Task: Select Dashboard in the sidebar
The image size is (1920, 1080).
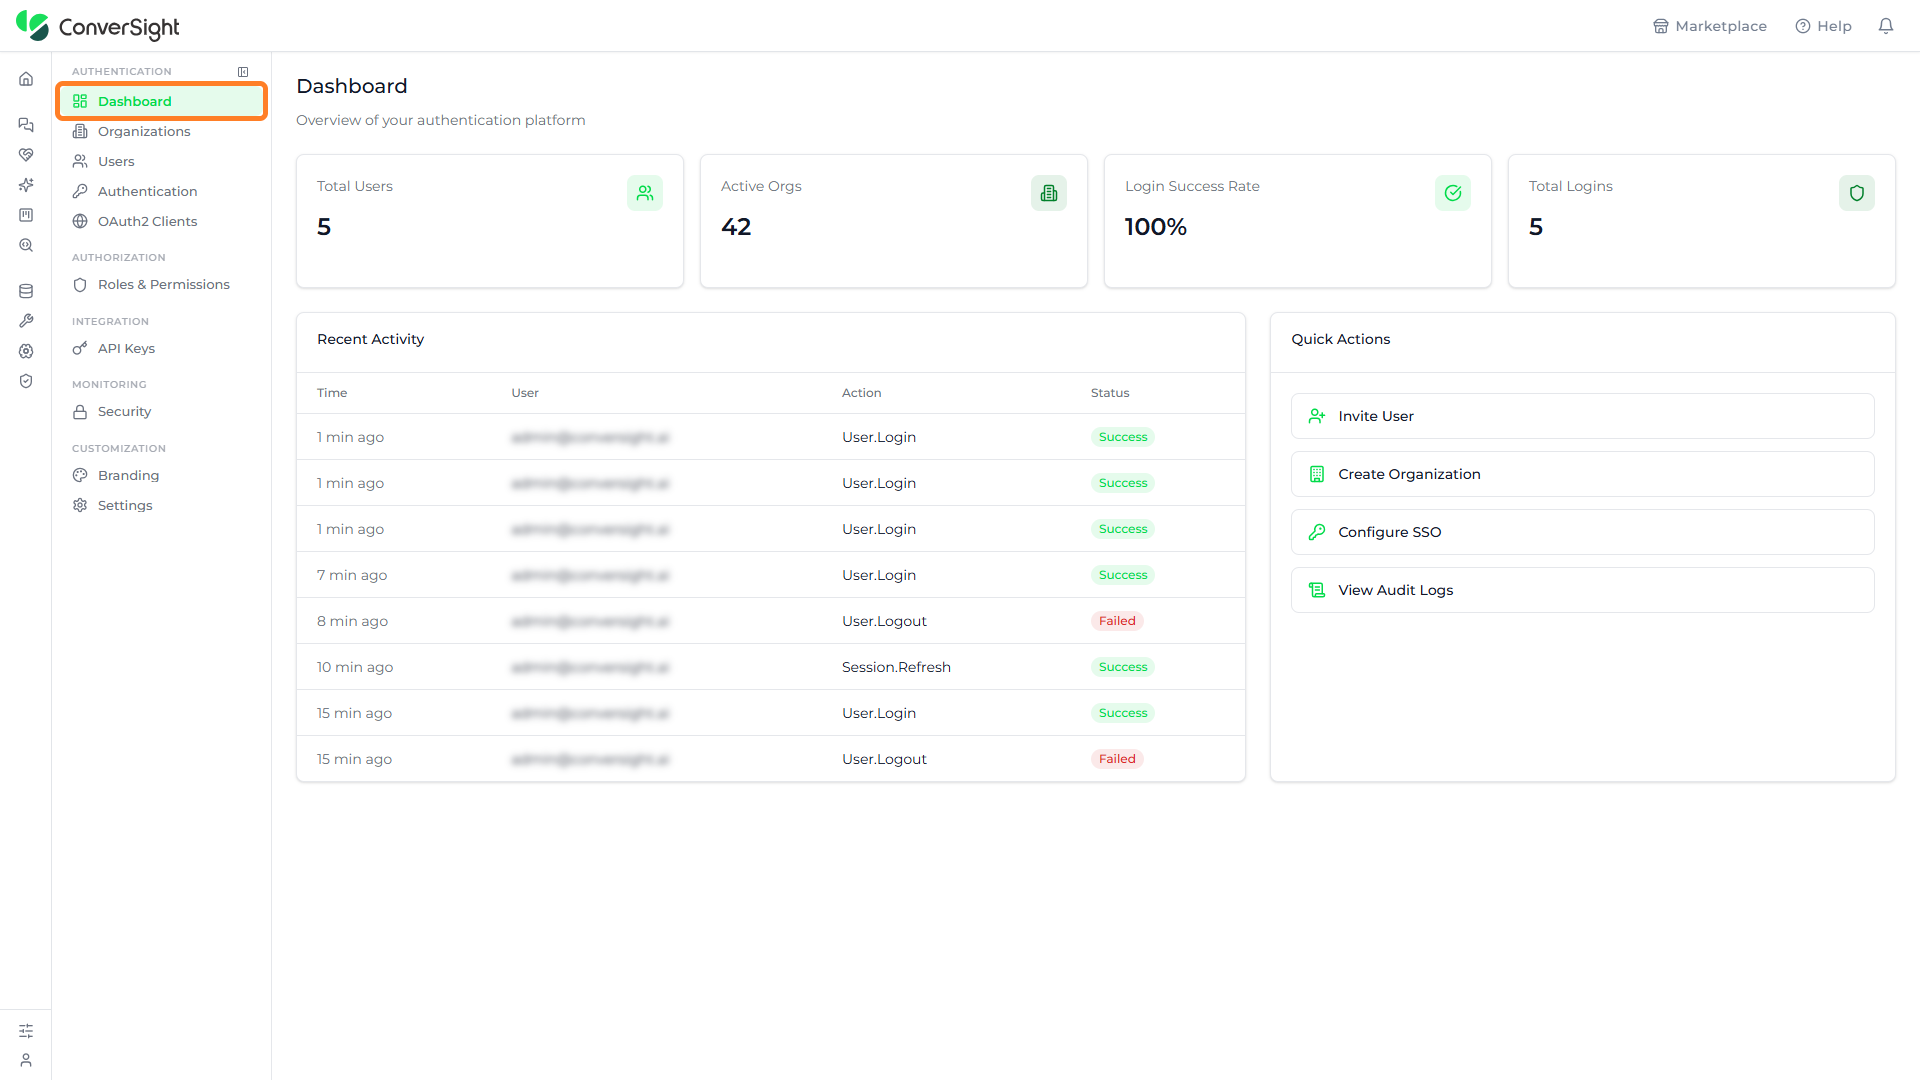Action: coord(162,101)
